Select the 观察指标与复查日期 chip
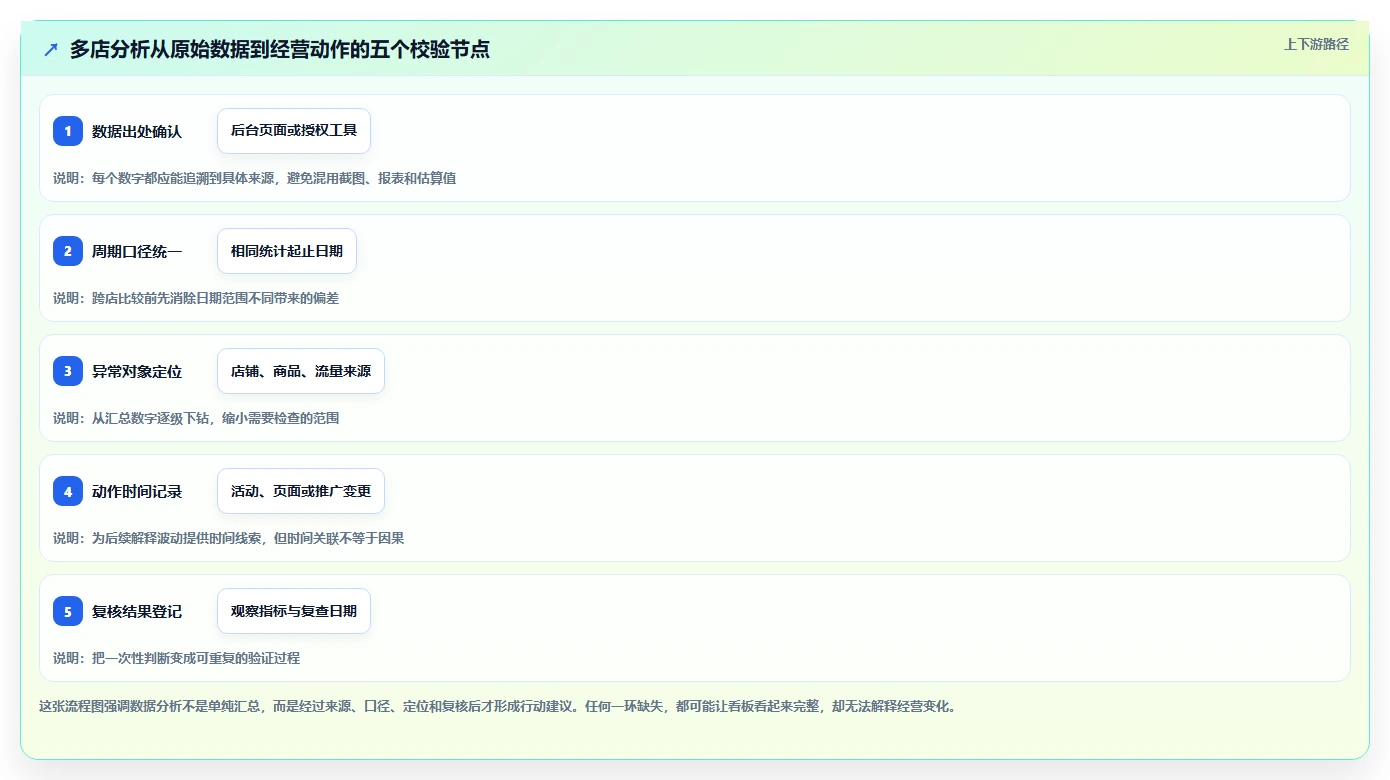This screenshot has width=1390, height=780. coord(294,611)
